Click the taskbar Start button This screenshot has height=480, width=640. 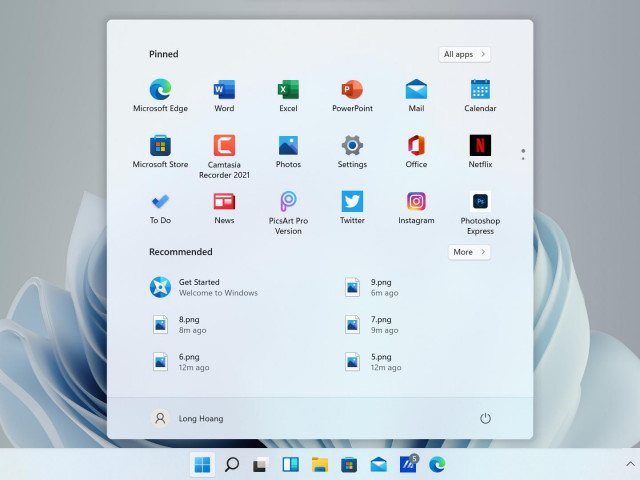click(202, 464)
